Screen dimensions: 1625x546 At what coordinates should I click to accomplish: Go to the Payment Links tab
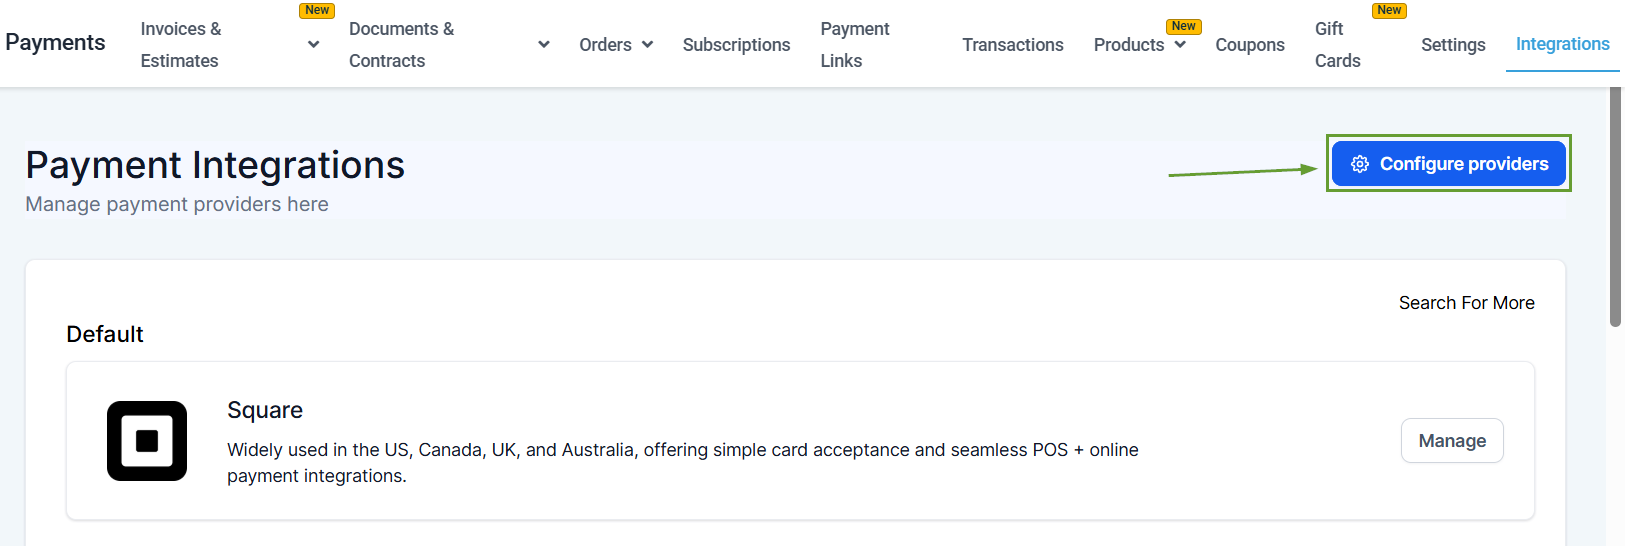855,45
